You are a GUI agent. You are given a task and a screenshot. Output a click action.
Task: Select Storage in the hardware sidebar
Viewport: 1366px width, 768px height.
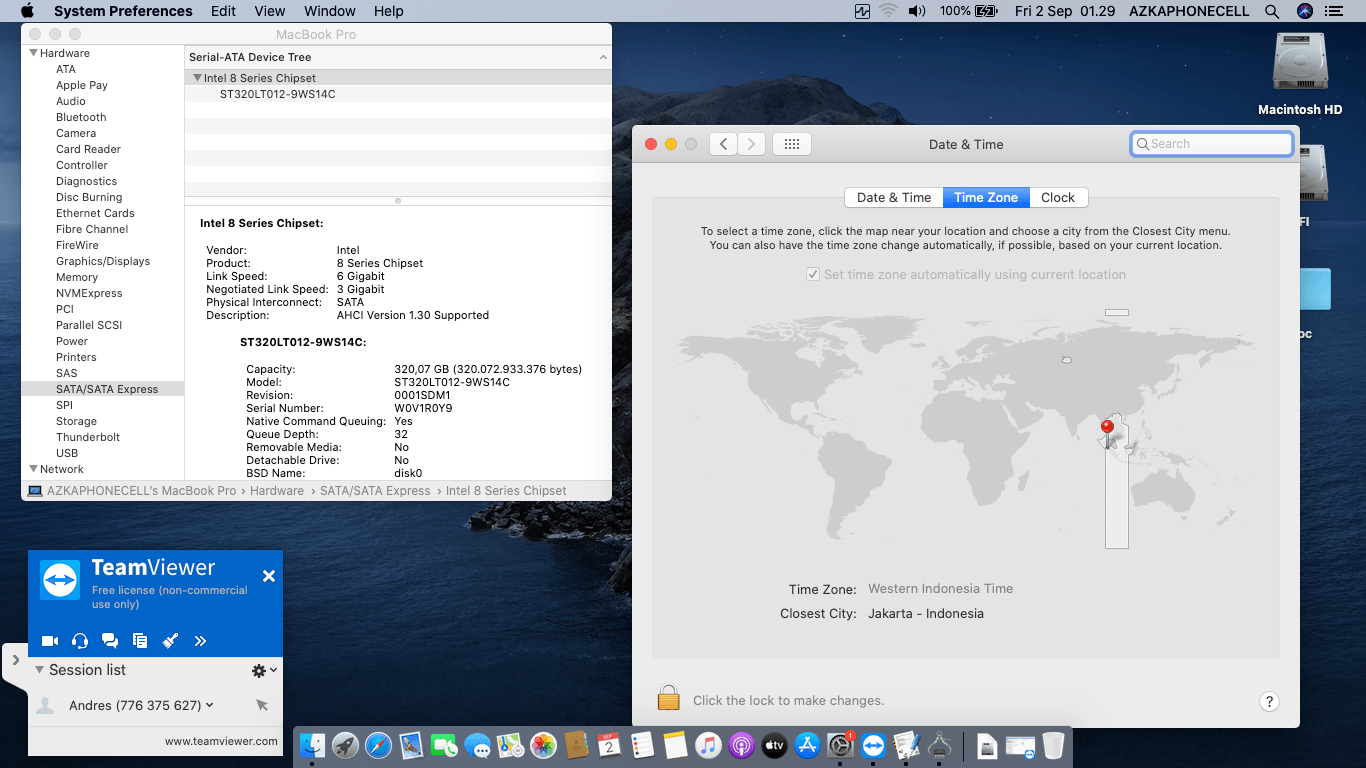[x=76, y=421]
